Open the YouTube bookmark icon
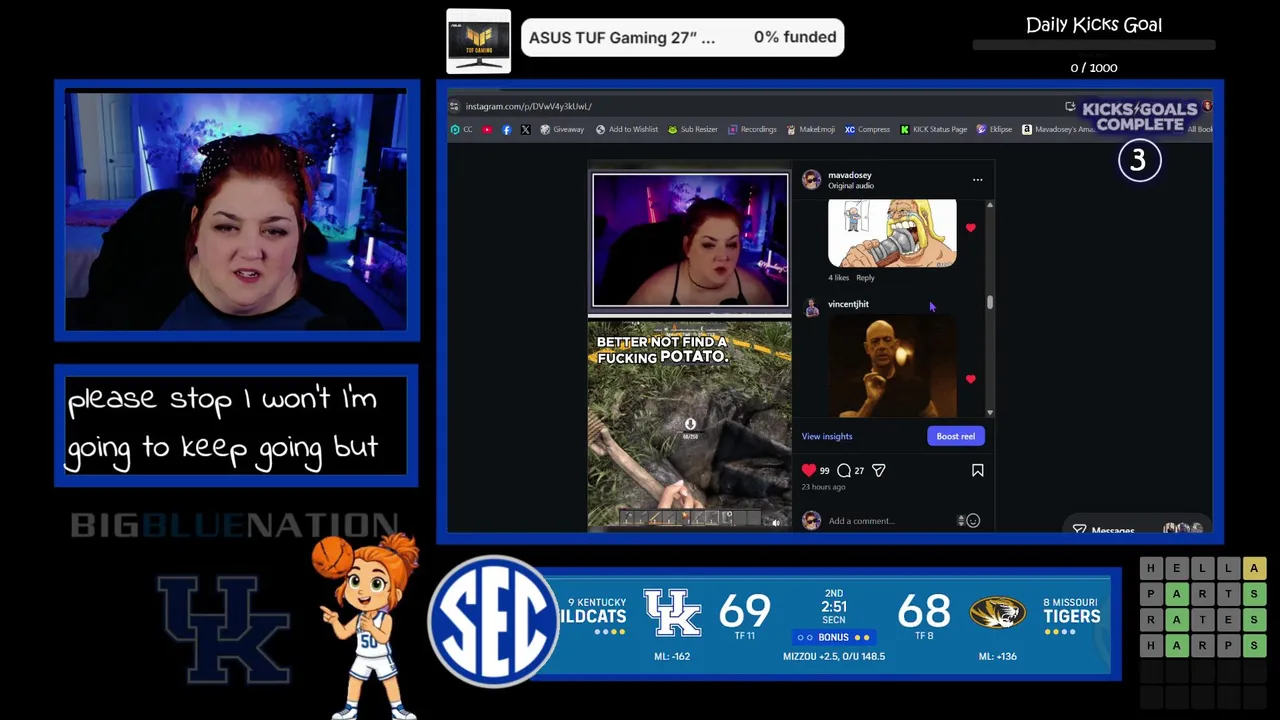This screenshot has width=1280, height=720. tap(487, 129)
